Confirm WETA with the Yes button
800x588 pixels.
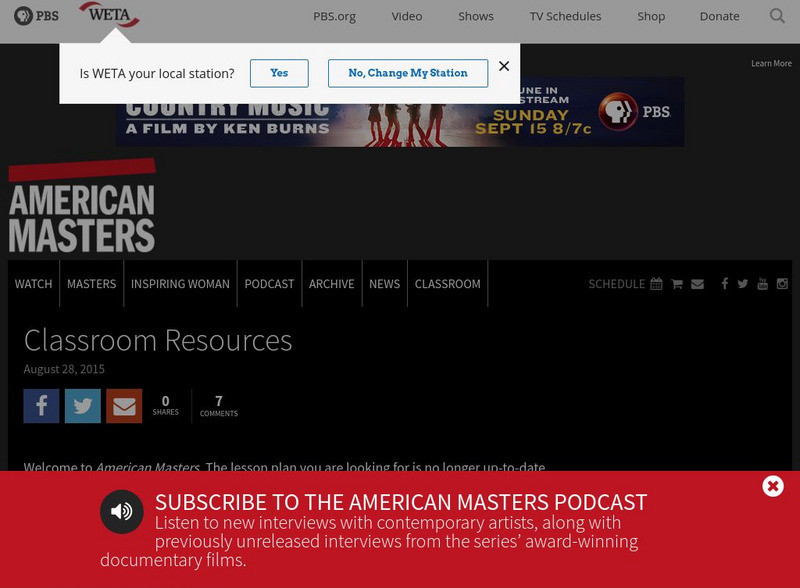coord(279,73)
